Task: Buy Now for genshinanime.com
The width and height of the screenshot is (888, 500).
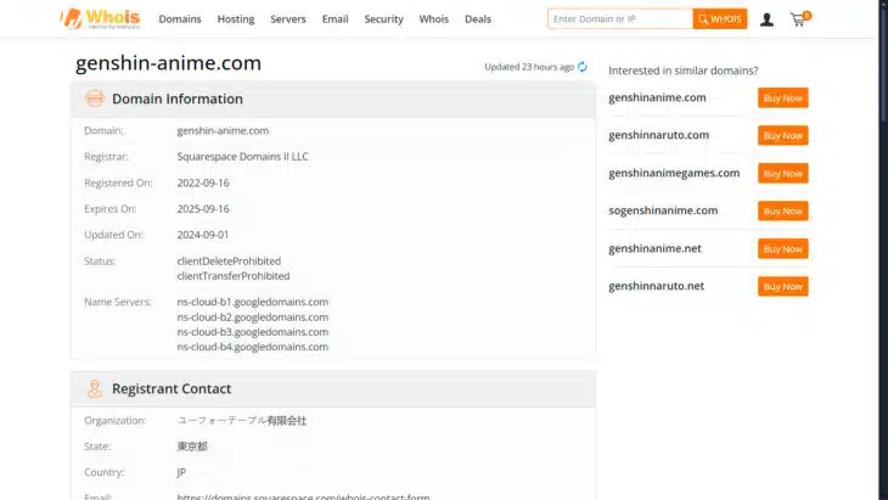Action: point(783,98)
